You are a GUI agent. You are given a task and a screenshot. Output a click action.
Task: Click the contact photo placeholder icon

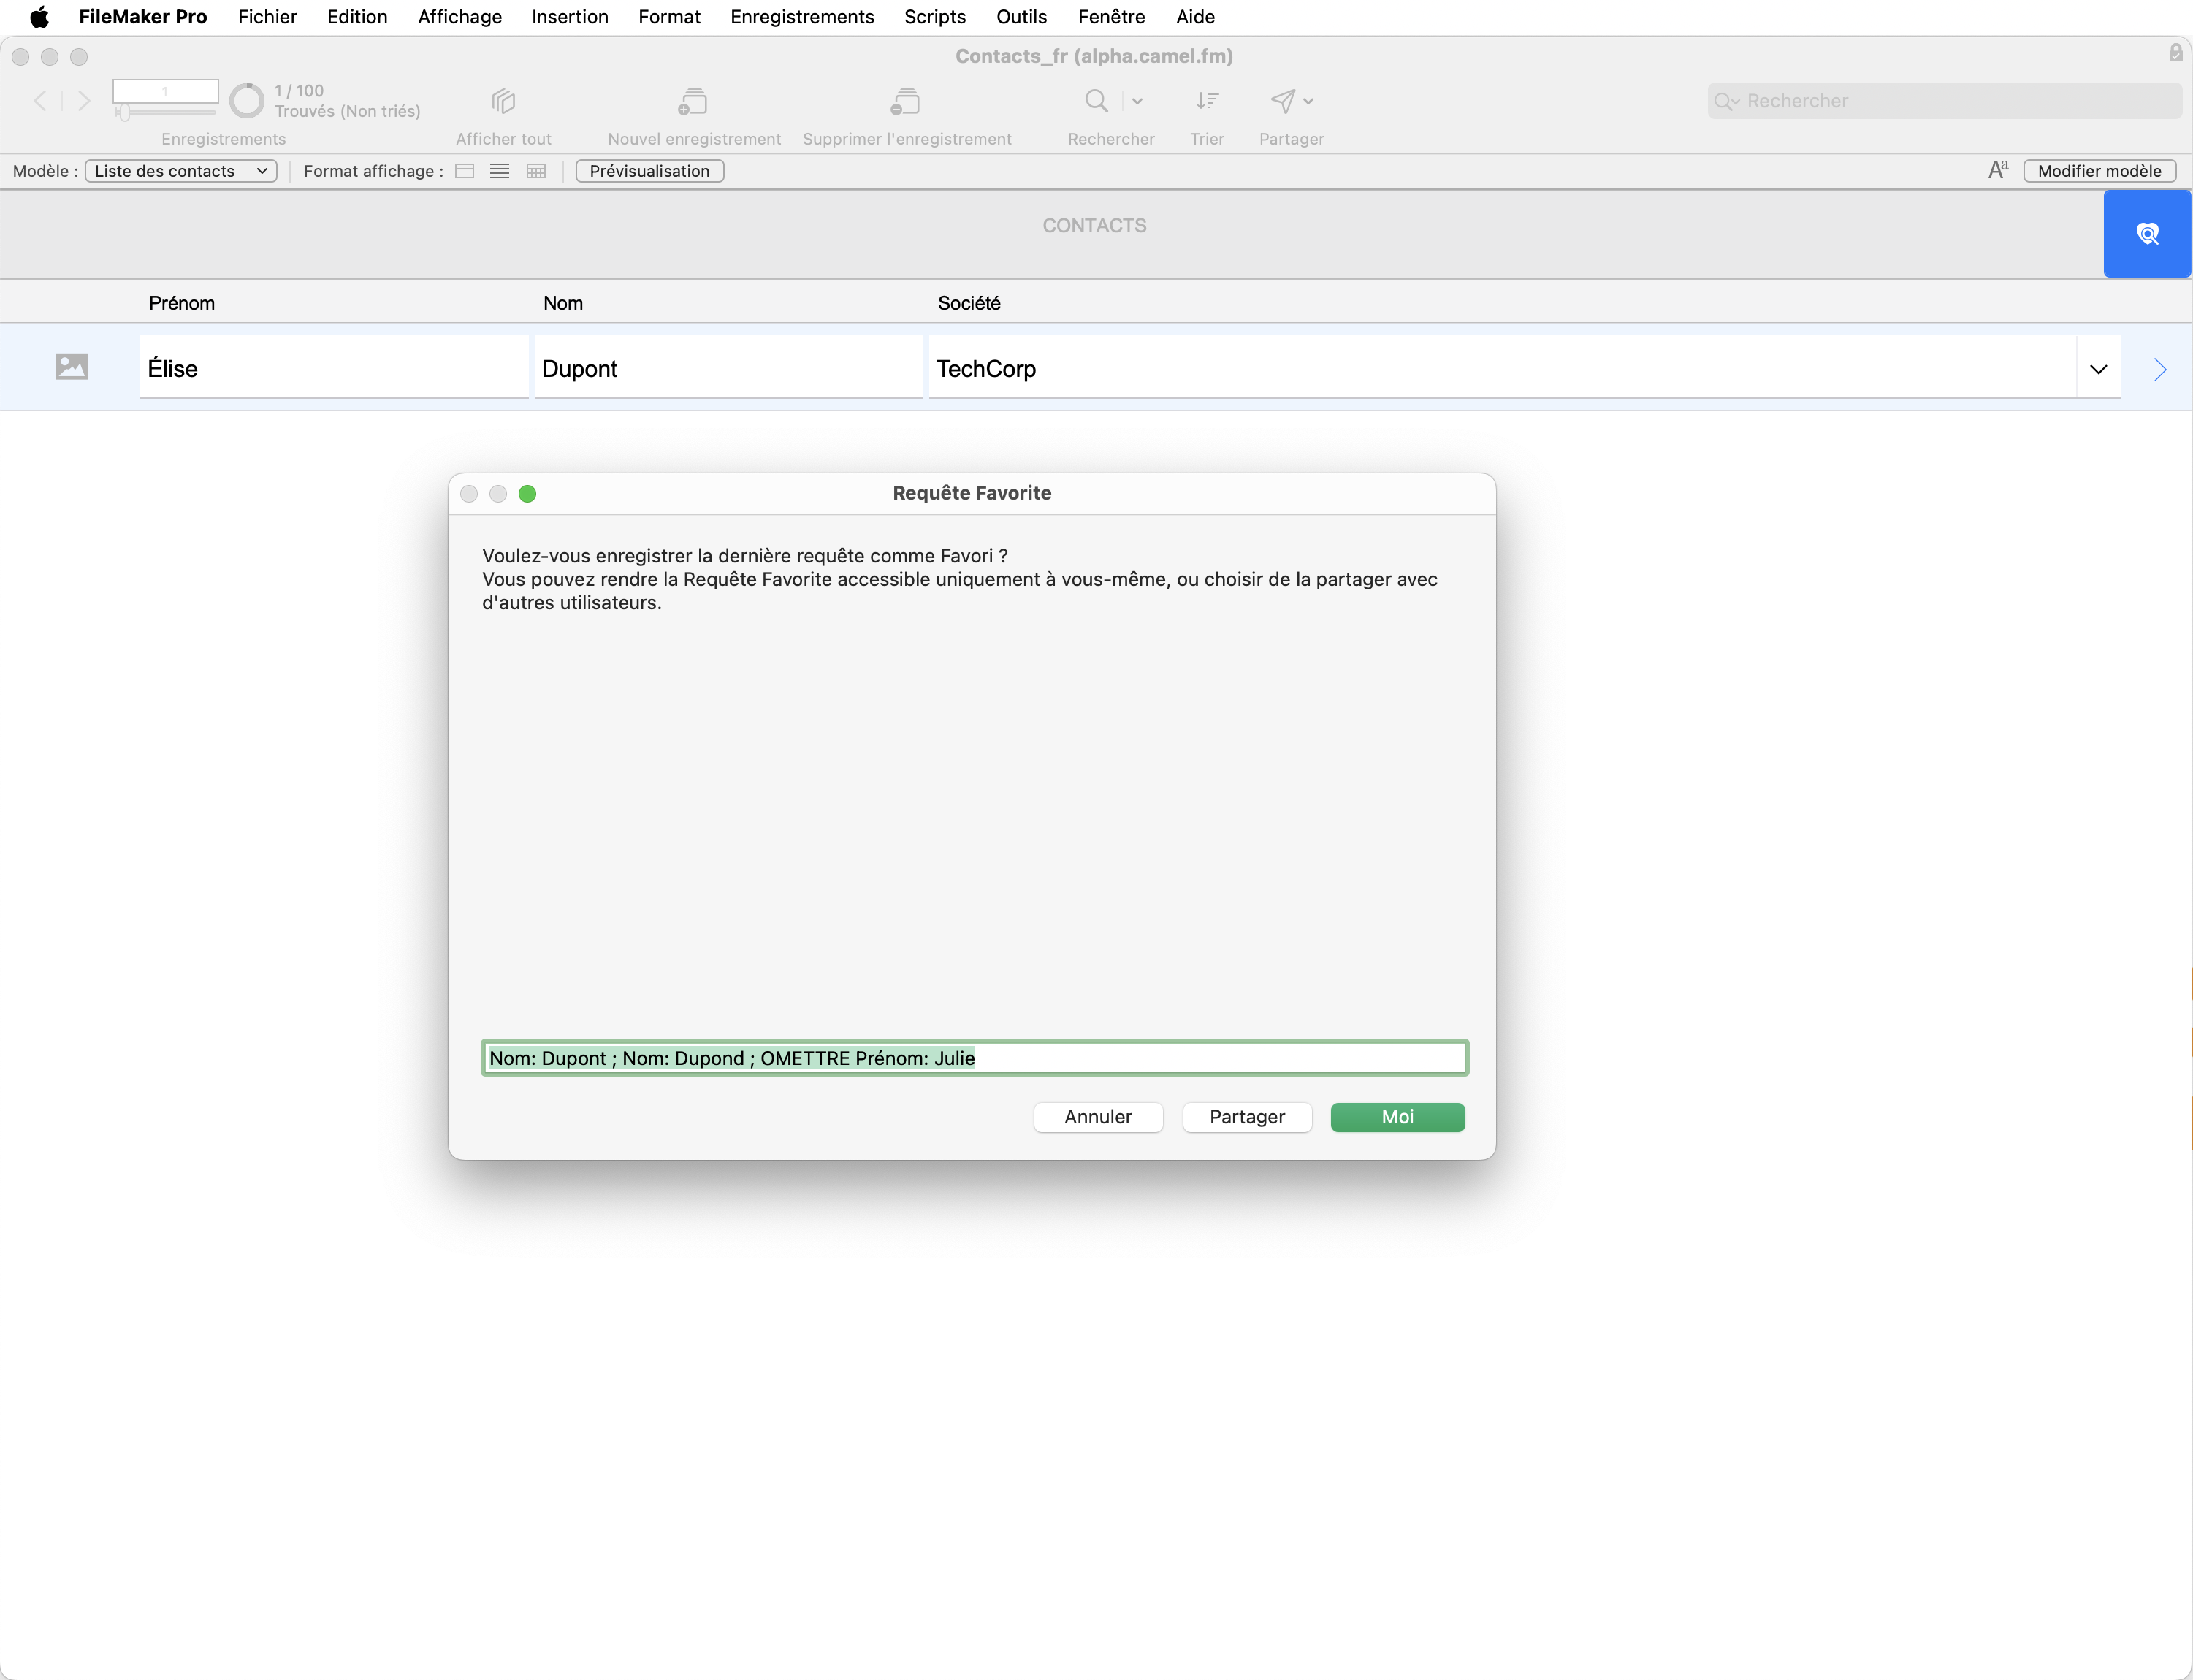tap(71, 367)
